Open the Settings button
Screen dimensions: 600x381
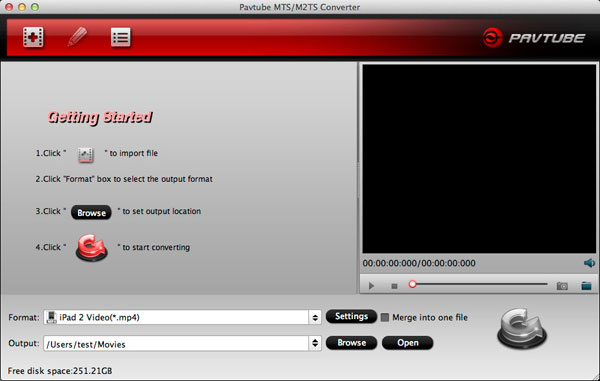[x=351, y=316]
